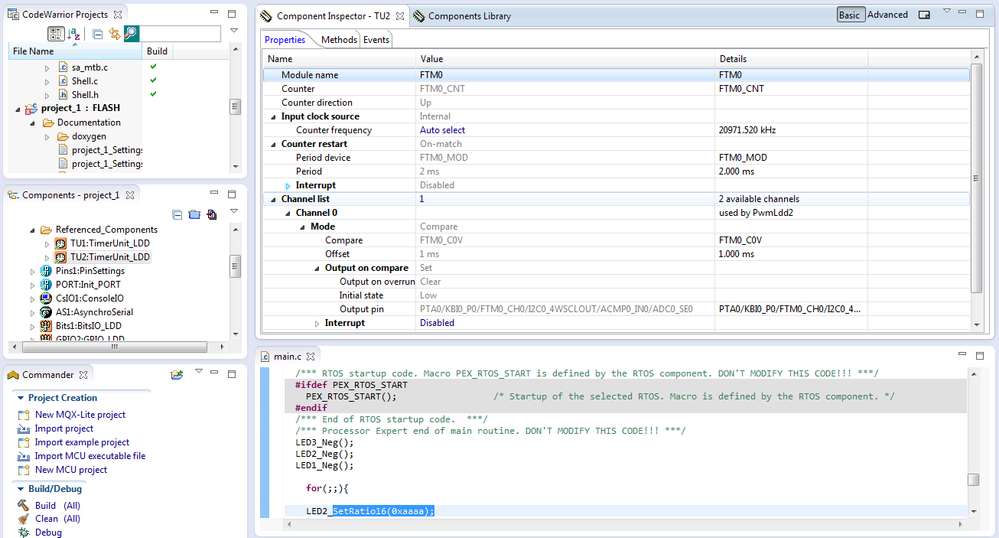This screenshot has height=538, width=999.
Task: Open the Methods tab
Action: 339,40
